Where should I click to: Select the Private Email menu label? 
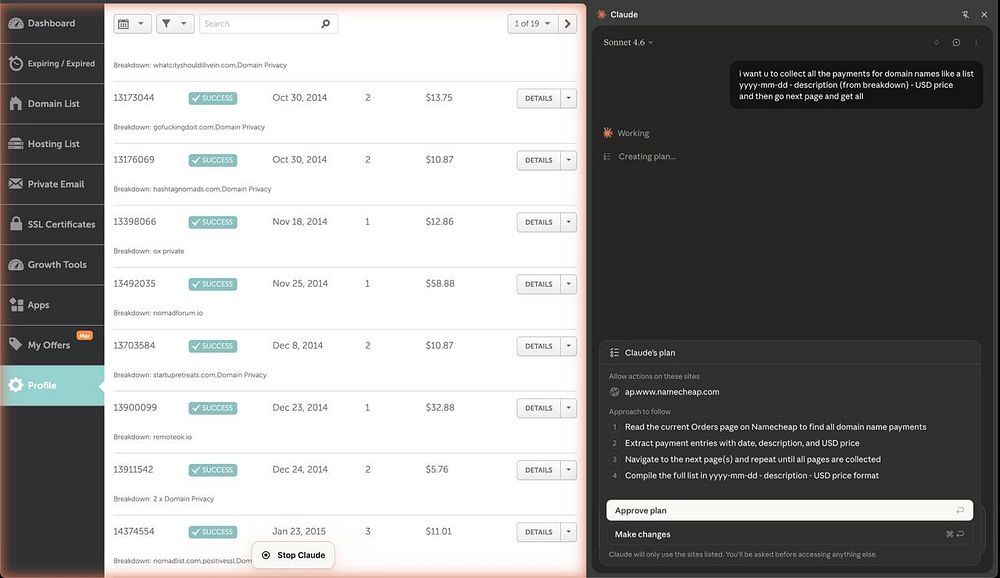pyautogui.click(x=56, y=184)
